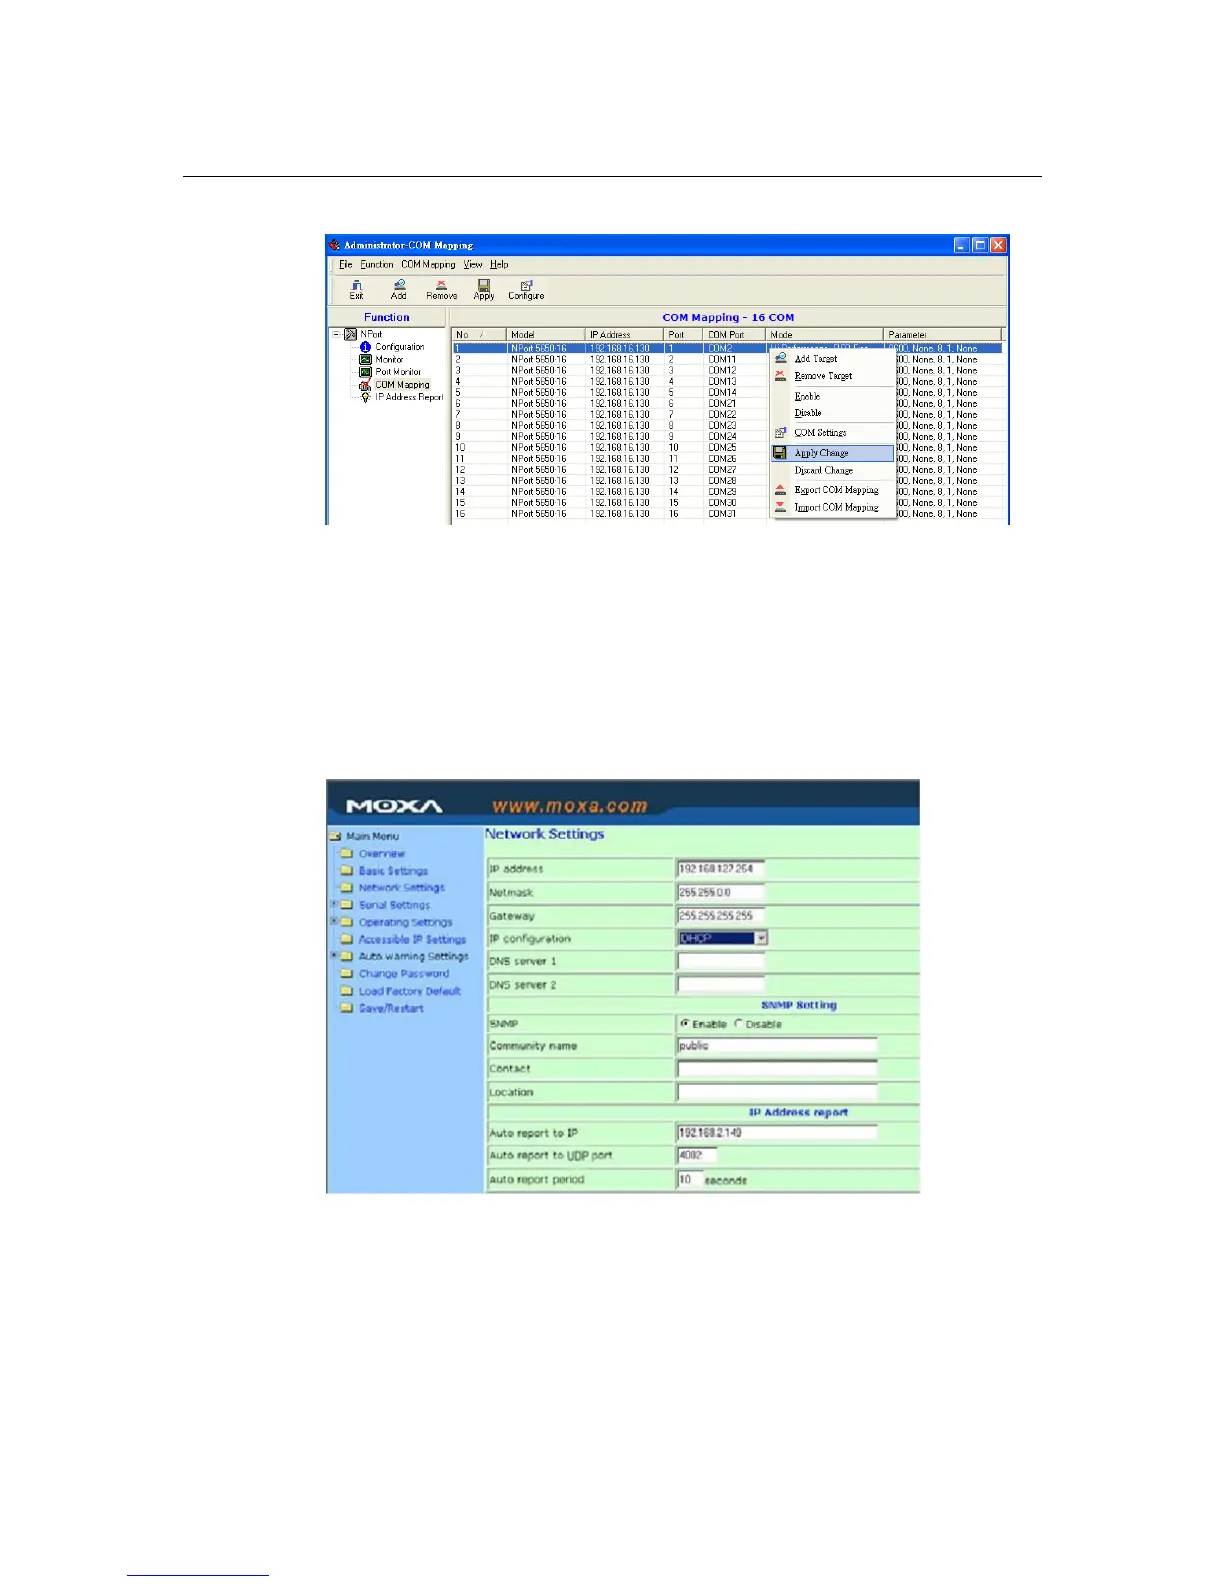Collapse the NPort tree node
The width and height of the screenshot is (1224, 1584).
(337, 334)
